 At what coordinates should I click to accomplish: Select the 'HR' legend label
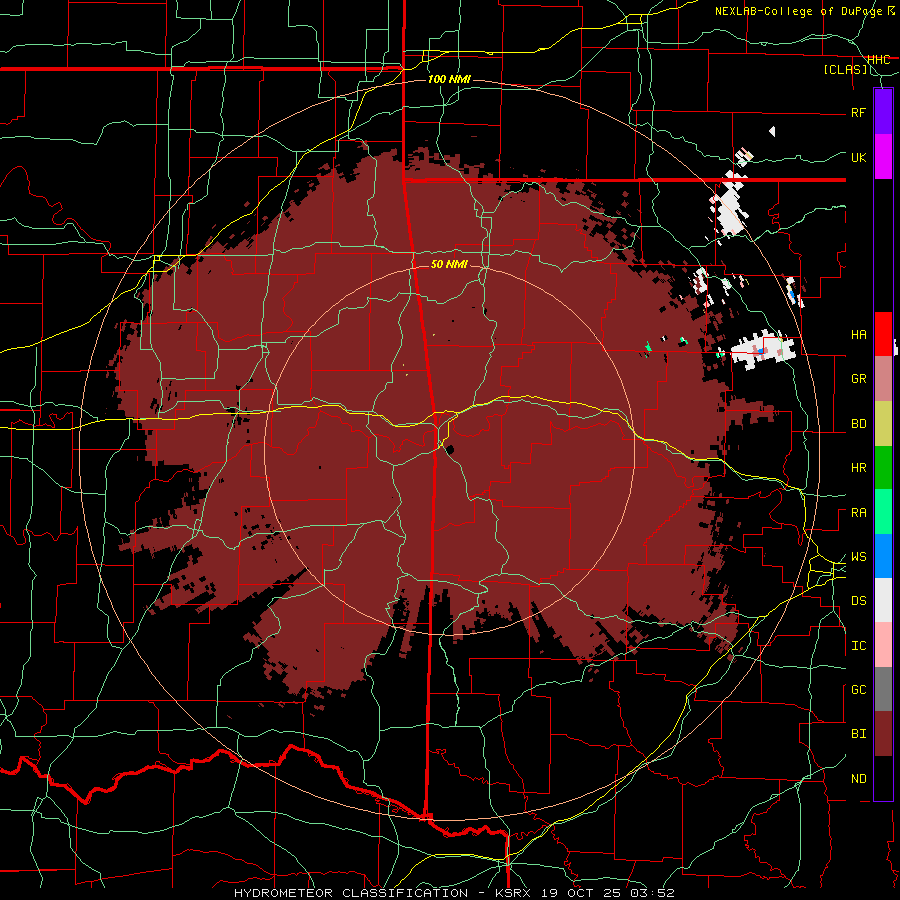click(x=858, y=468)
